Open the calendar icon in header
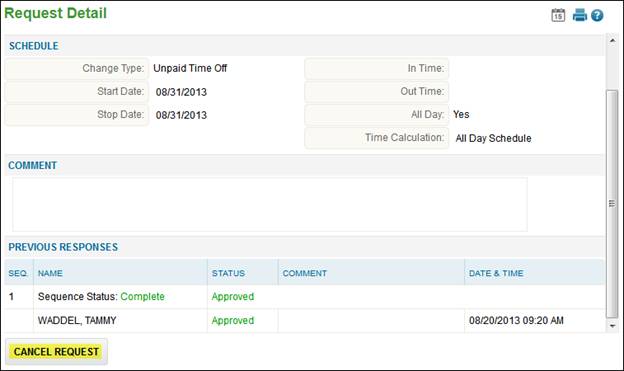Screen dimensions: 624x371 click(558, 15)
